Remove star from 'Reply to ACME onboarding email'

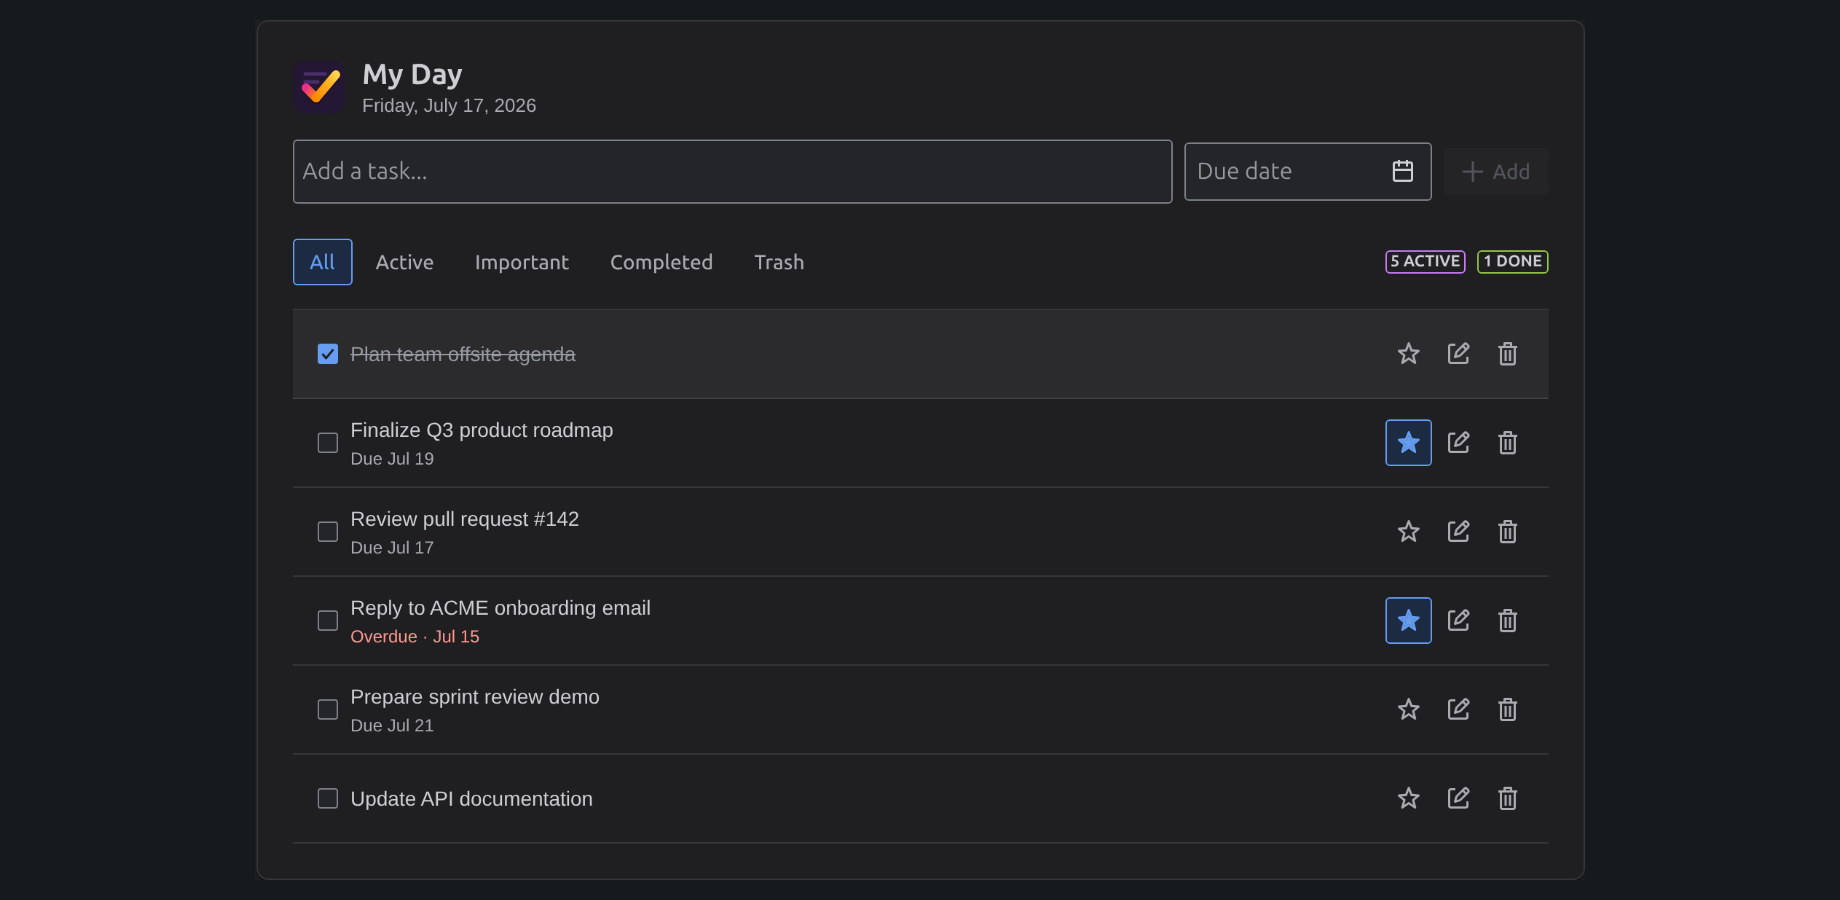pos(1408,621)
